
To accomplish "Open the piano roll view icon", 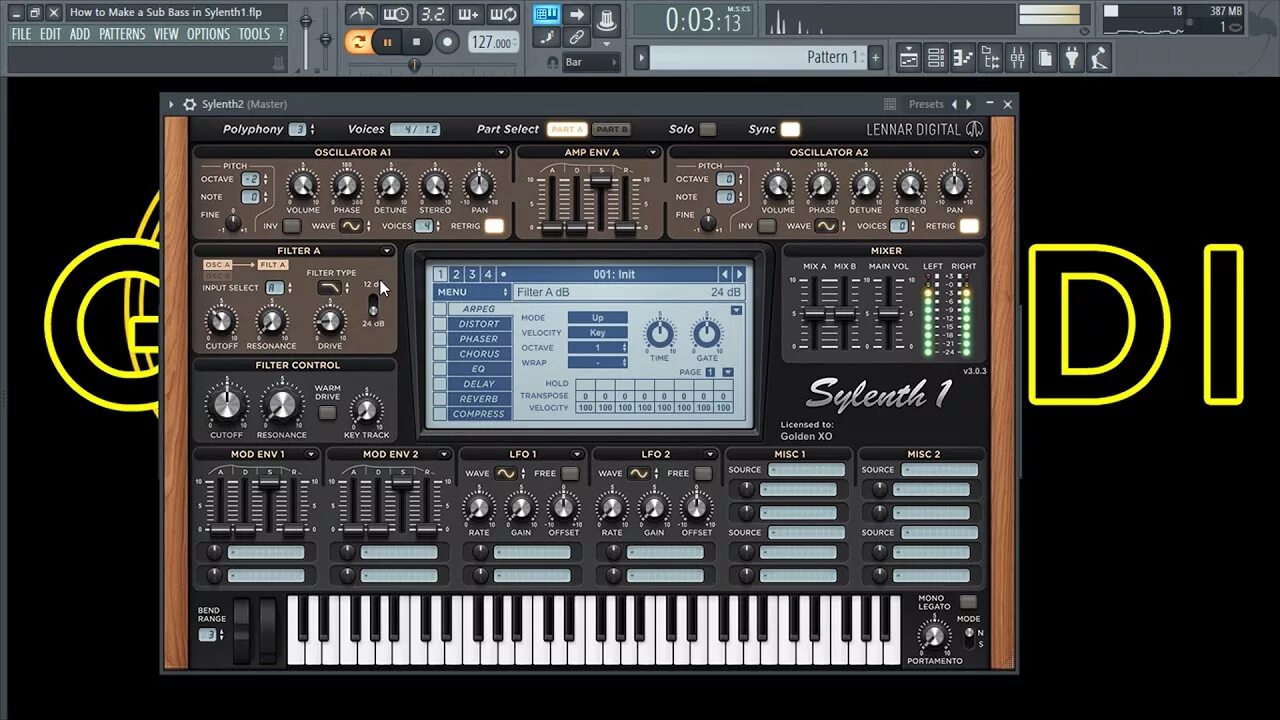I will pos(963,58).
